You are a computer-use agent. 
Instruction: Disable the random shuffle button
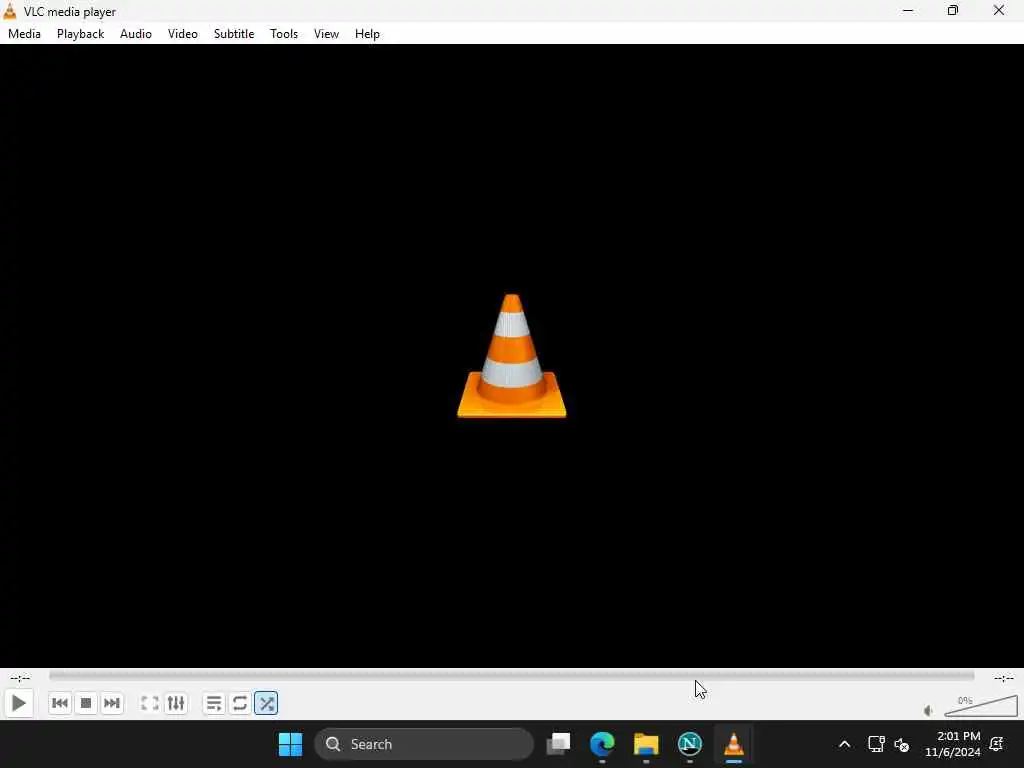pos(266,703)
